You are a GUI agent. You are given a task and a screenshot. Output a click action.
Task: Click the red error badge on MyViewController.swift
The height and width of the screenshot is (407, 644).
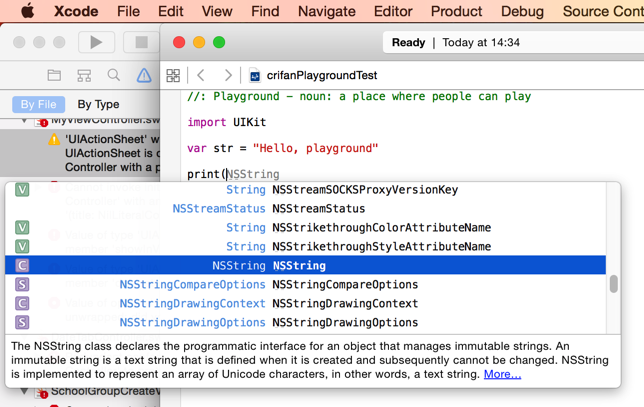pos(44,123)
